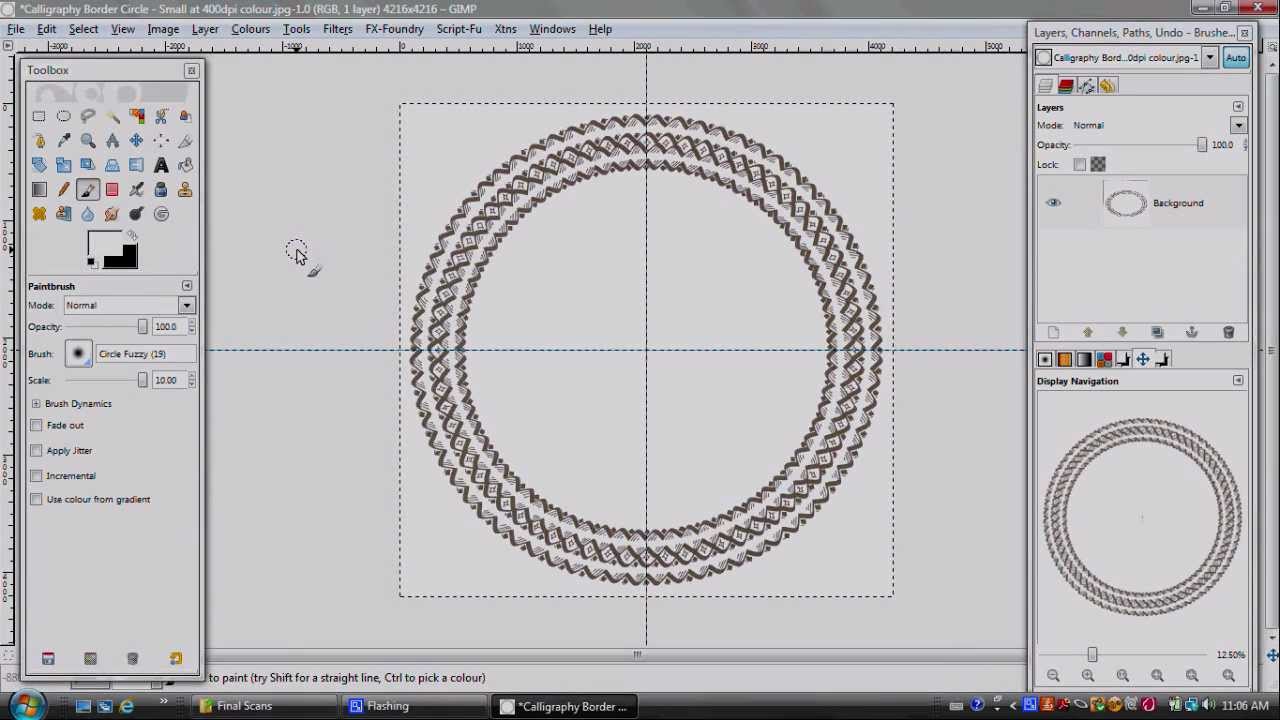This screenshot has width=1280, height=720.
Task: Select the Select by Colour tool
Action: (137, 116)
